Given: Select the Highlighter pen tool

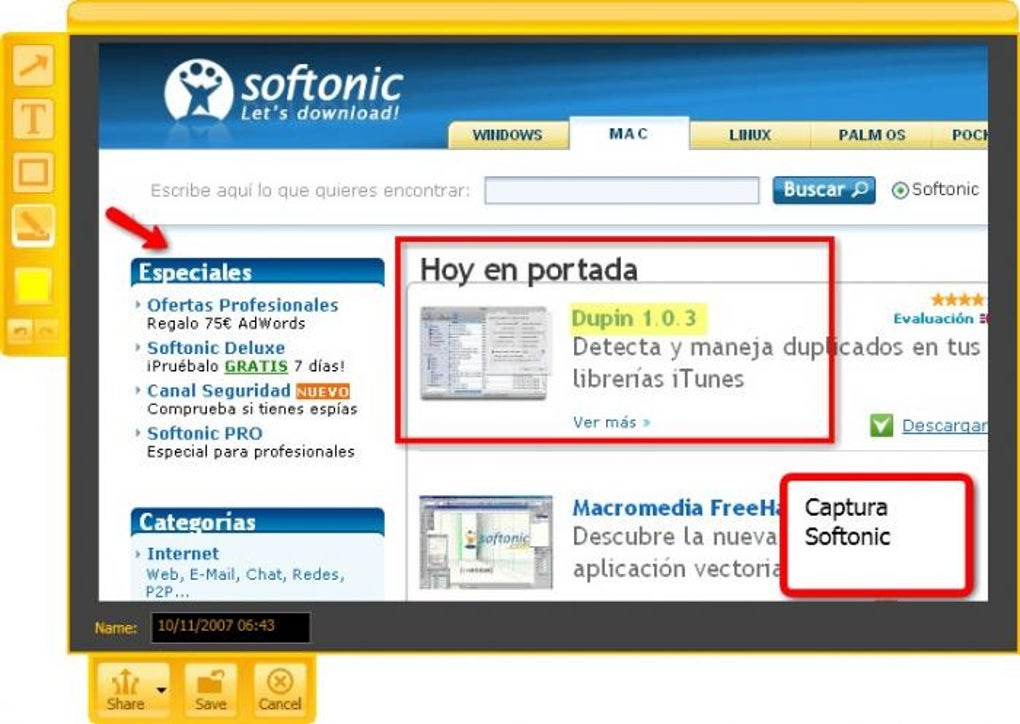Looking at the screenshot, I should 33,226.
